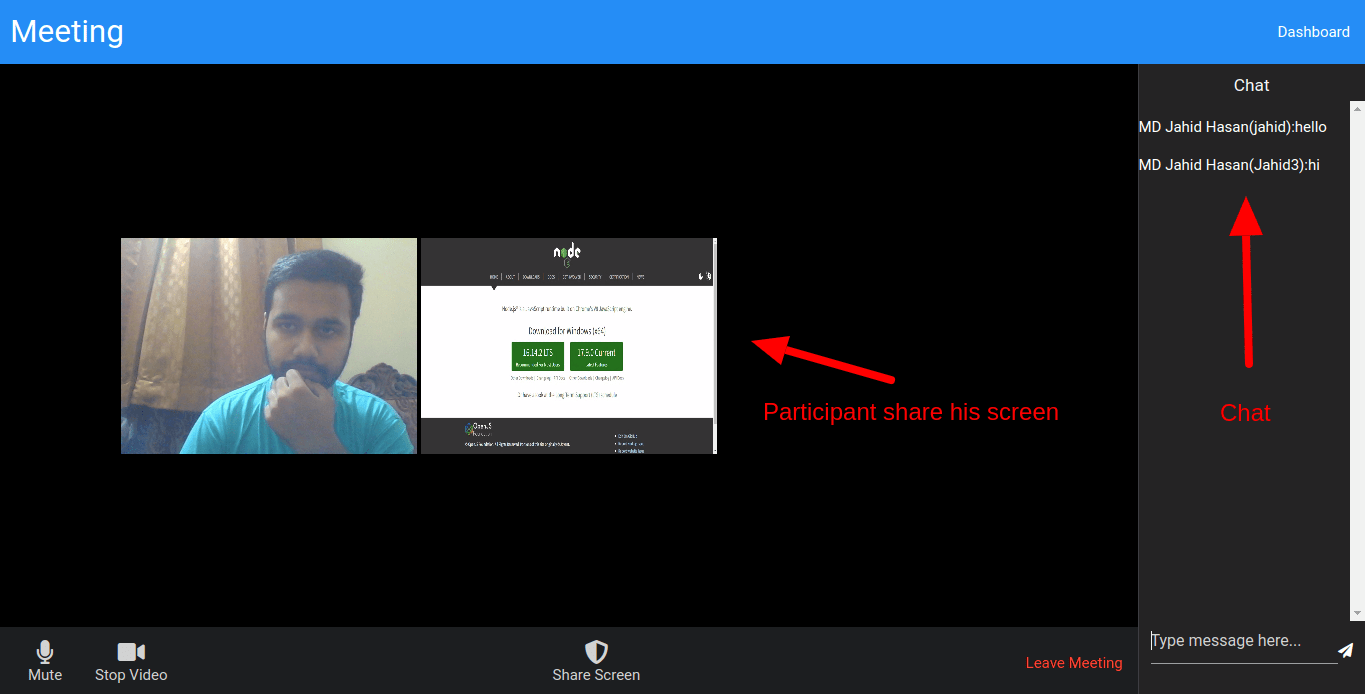The width and height of the screenshot is (1365, 694).
Task: Click the chat scrollbar up arrow
Action: pyautogui.click(x=1357, y=107)
